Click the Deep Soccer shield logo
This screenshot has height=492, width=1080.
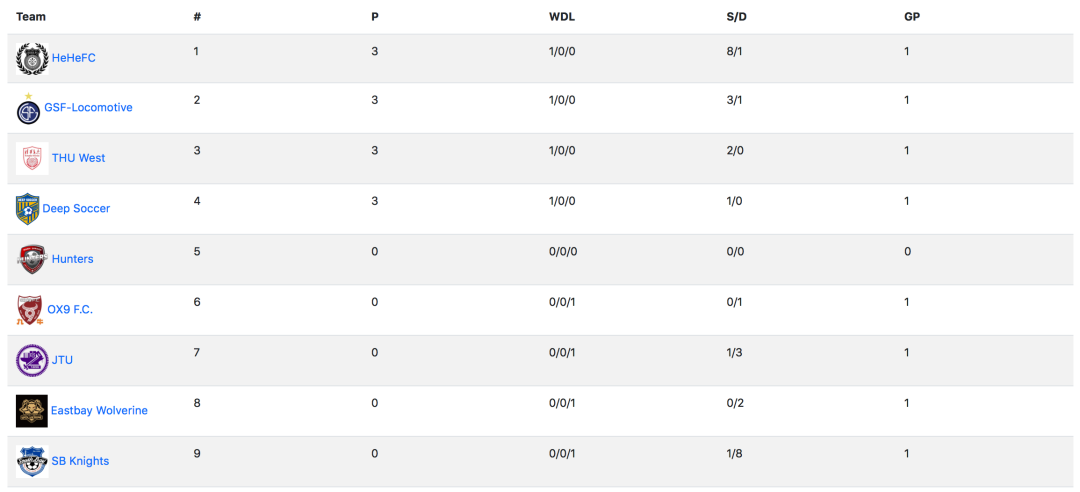(28, 209)
